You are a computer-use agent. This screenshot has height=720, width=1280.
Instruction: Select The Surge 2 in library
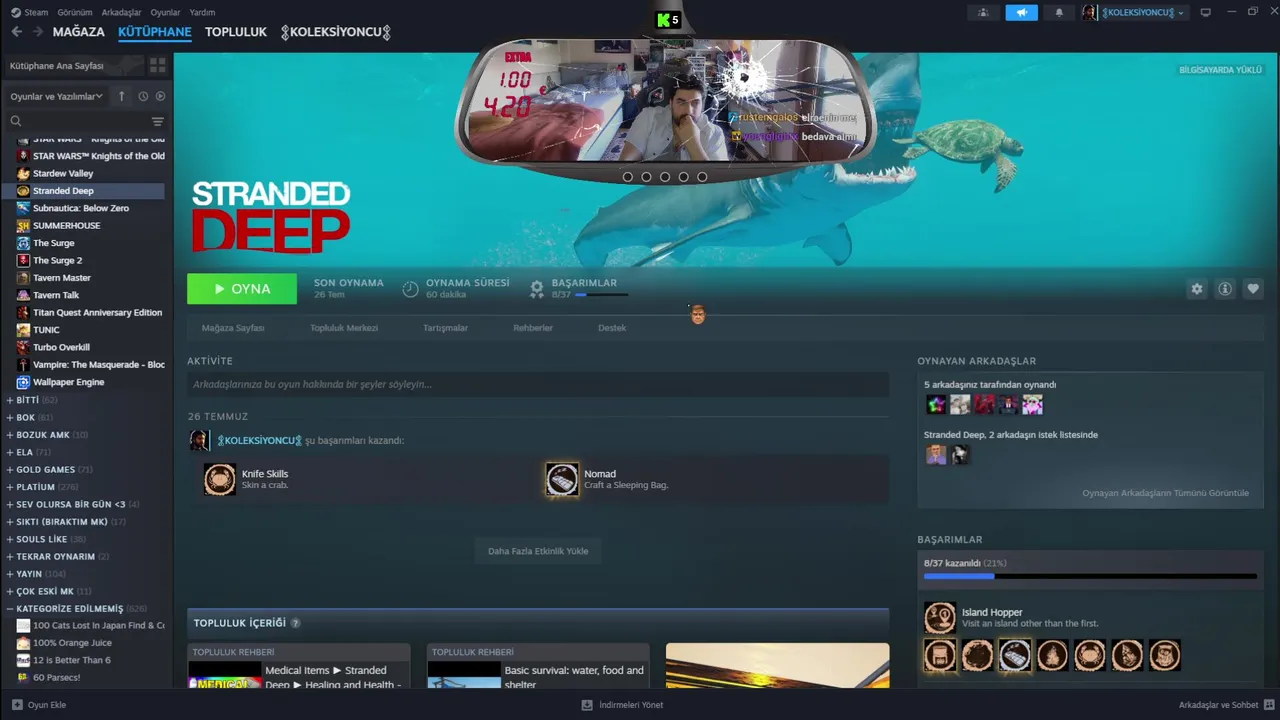coord(58,260)
